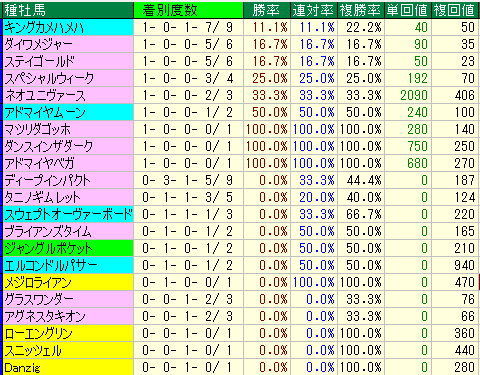Screen dimensions: 480x375
Task: Select the タニノギムレット sire name
Action: coord(42,197)
